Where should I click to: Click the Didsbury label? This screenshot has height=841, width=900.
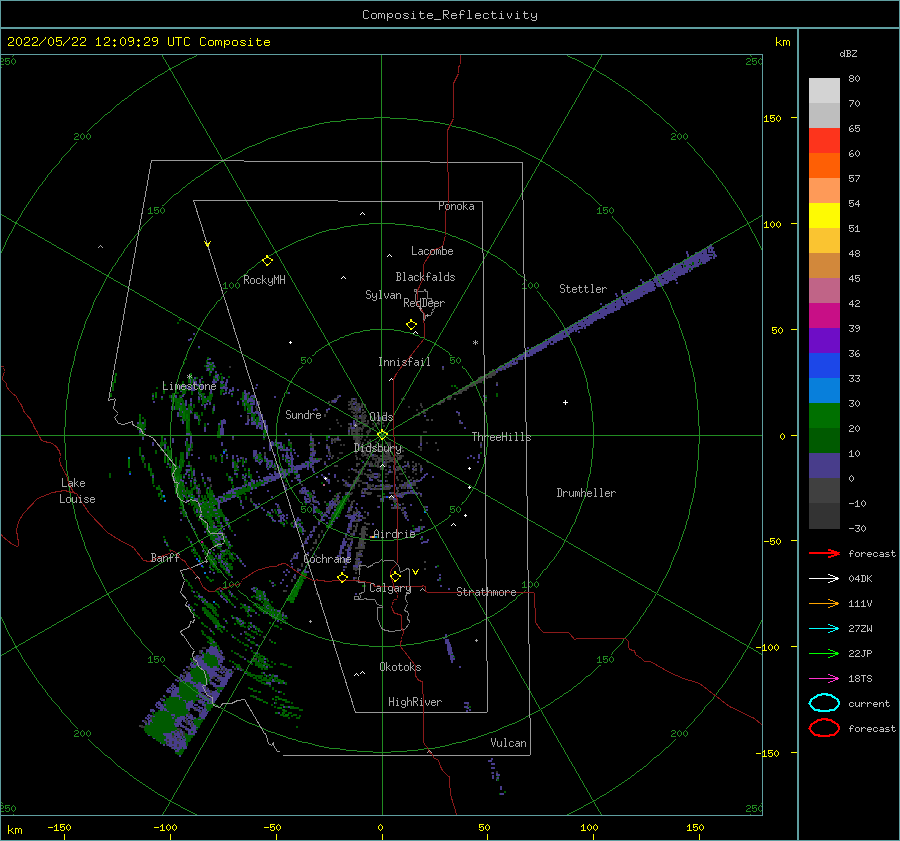click(x=378, y=448)
